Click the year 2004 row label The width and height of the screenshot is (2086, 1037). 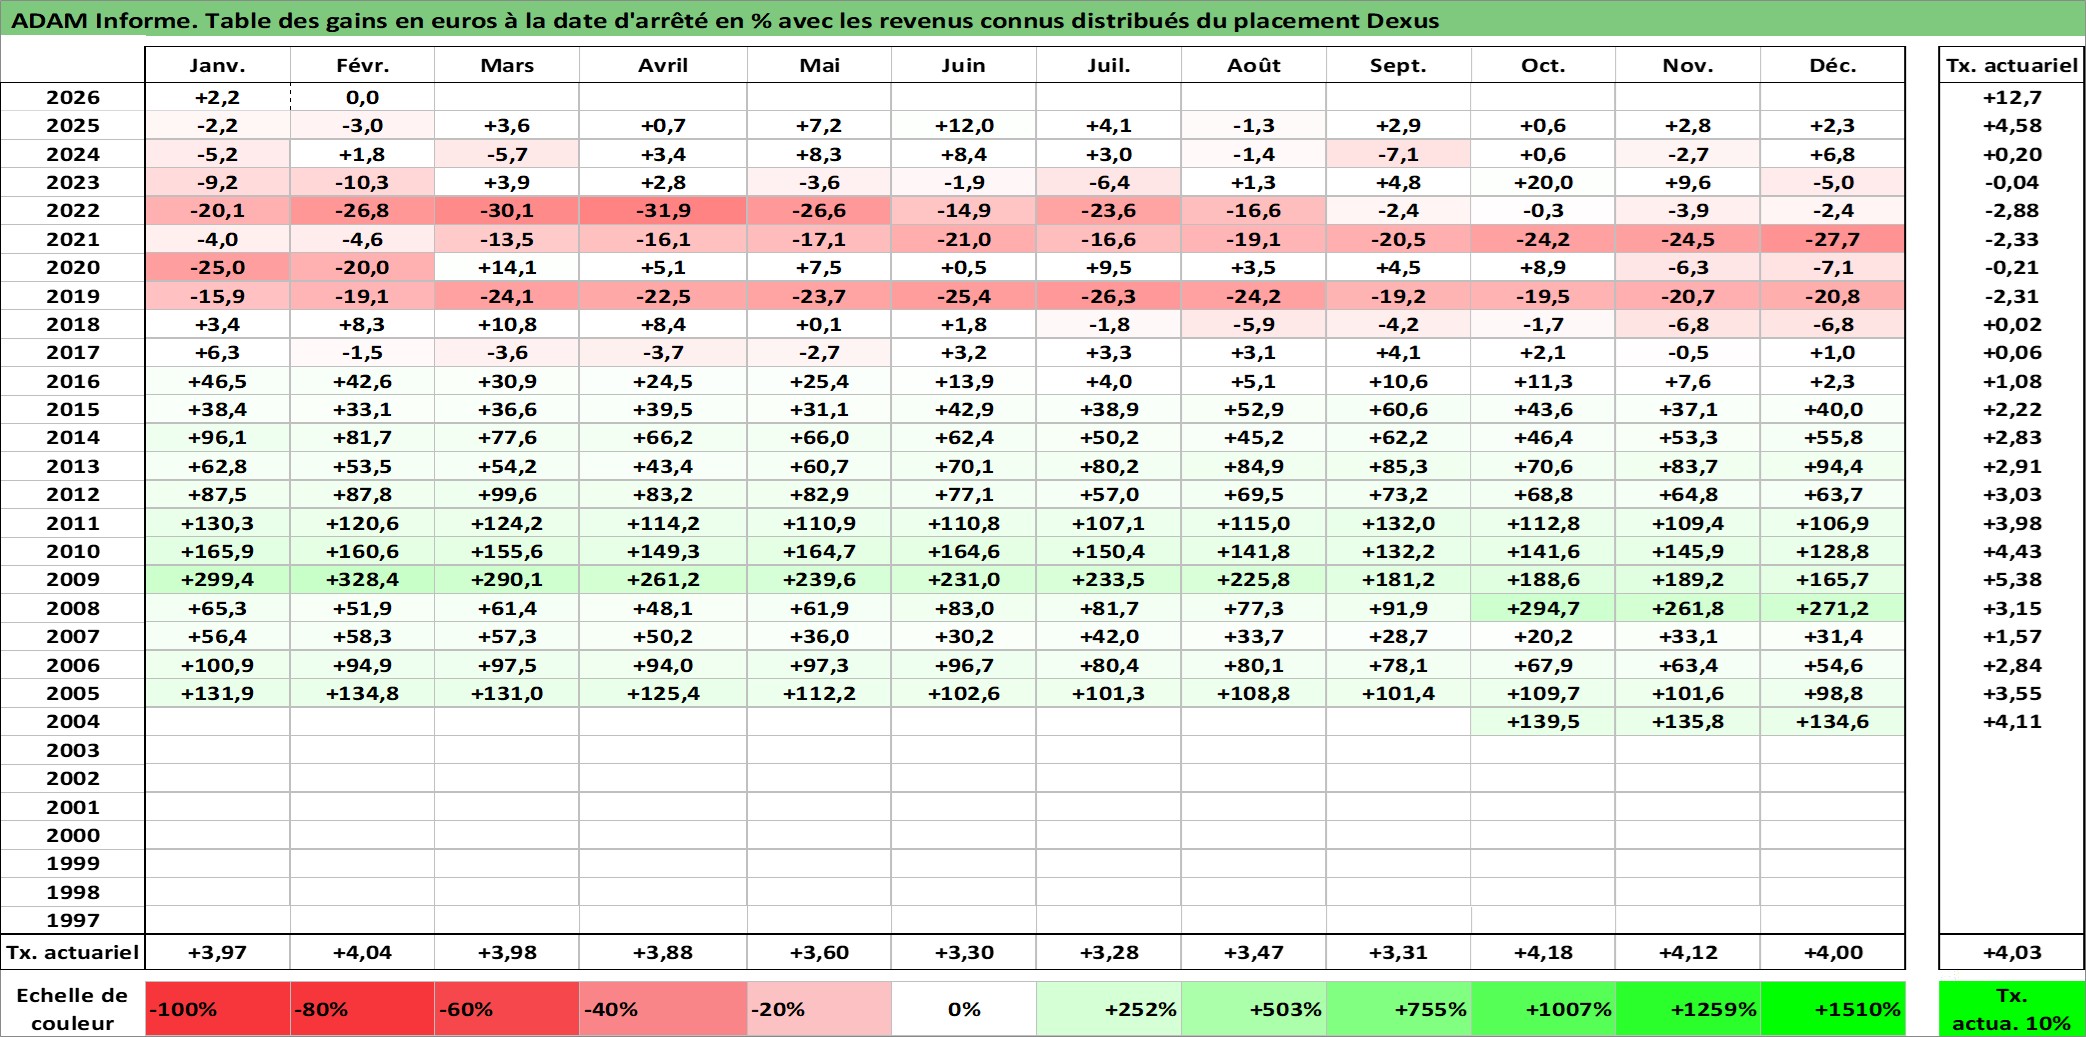pyautogui.click(x=73, y=721)
